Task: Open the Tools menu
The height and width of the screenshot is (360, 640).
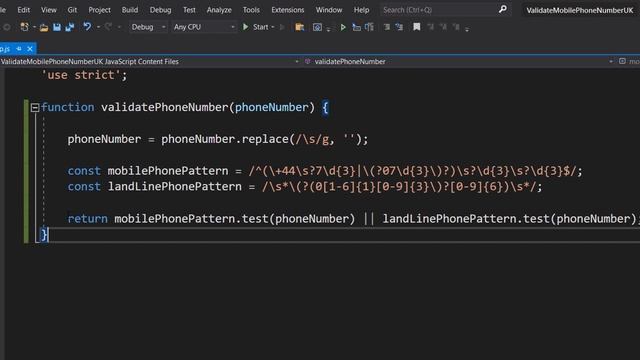Action: [x=251, y=10]
